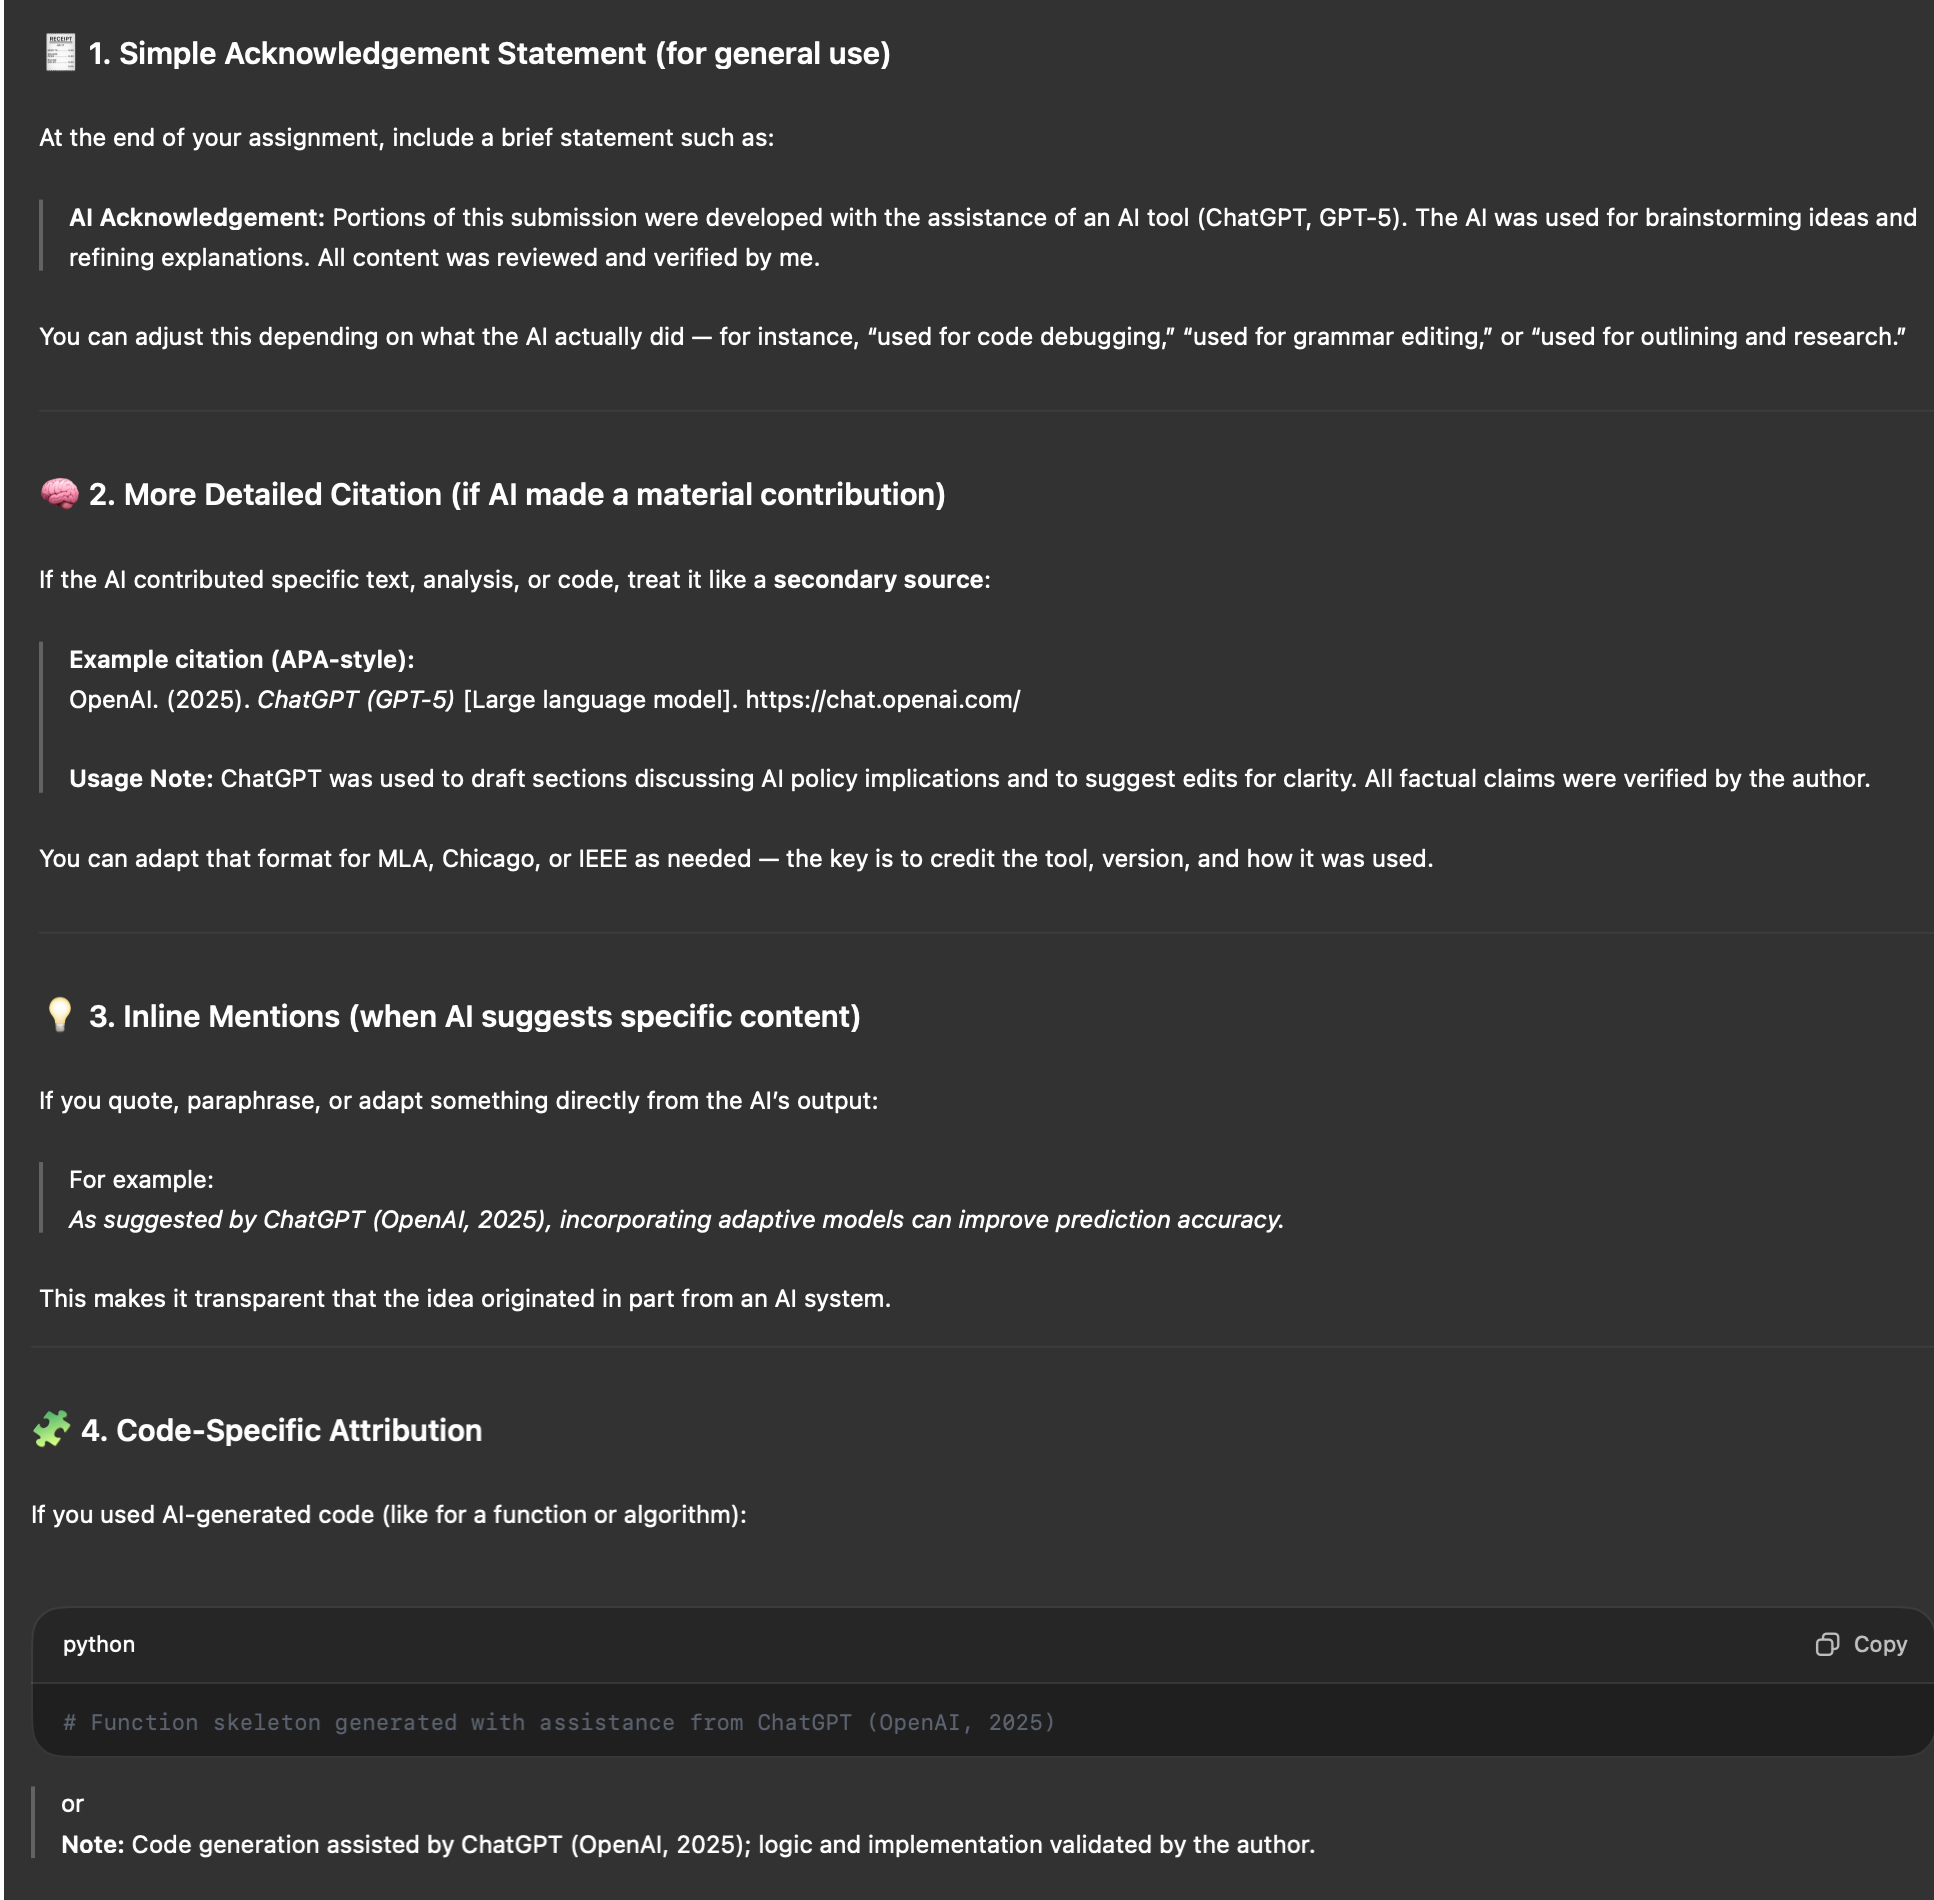Click the bold Note label below the code
The image size is (1934, 1900).
pyautogui.click(x=93, y=1845)
